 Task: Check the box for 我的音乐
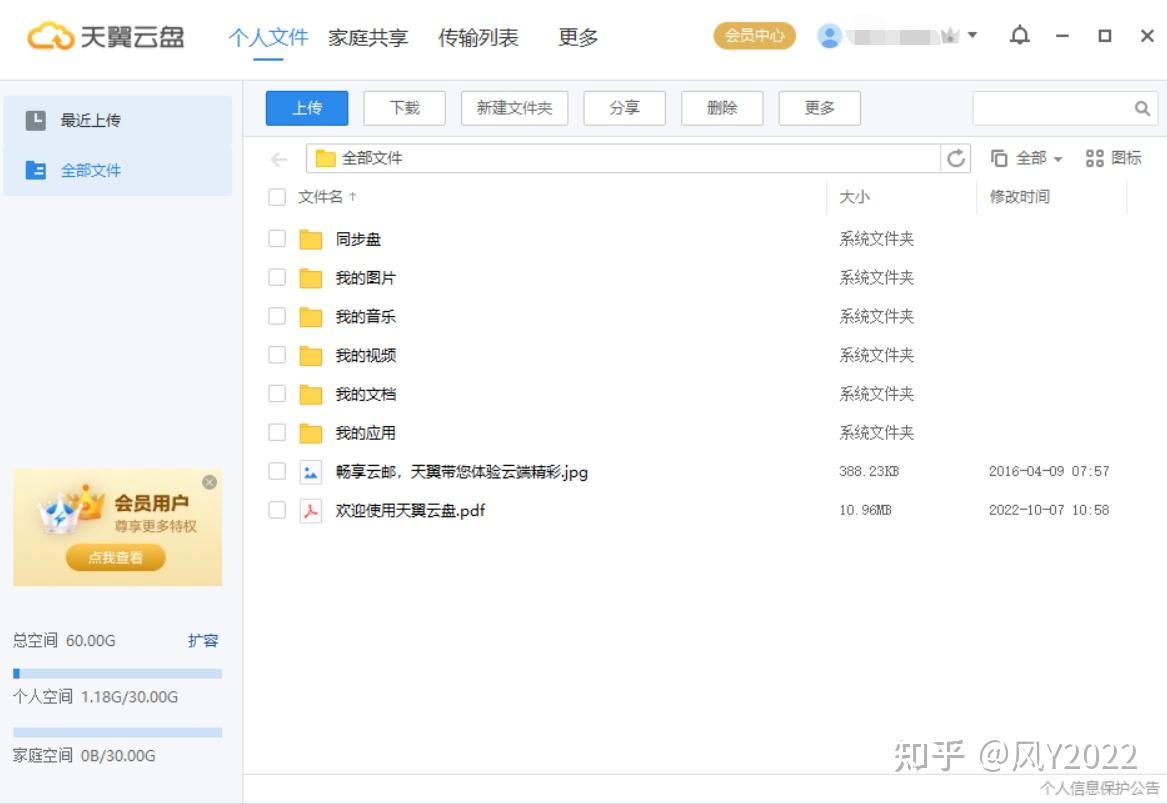(277, 316)
